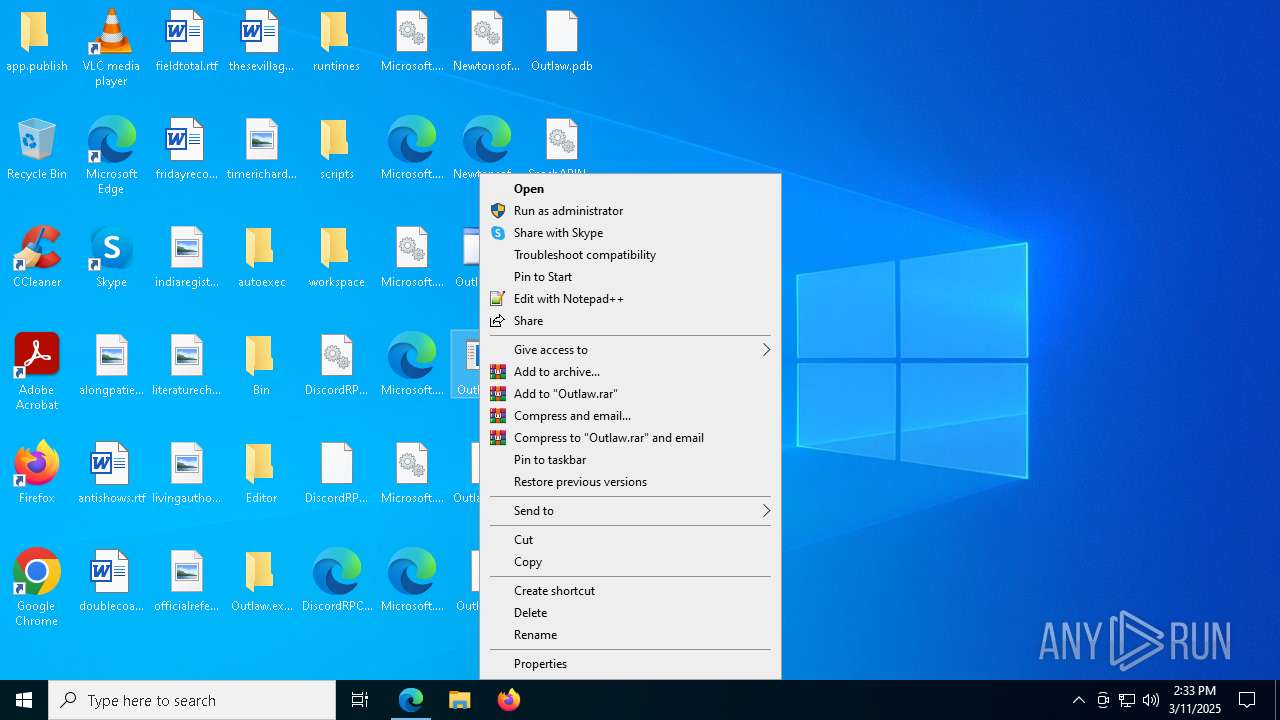The image size is (1280, 720).
Task: Select the Bin folder icon
Action: click(x=261, y=356)
